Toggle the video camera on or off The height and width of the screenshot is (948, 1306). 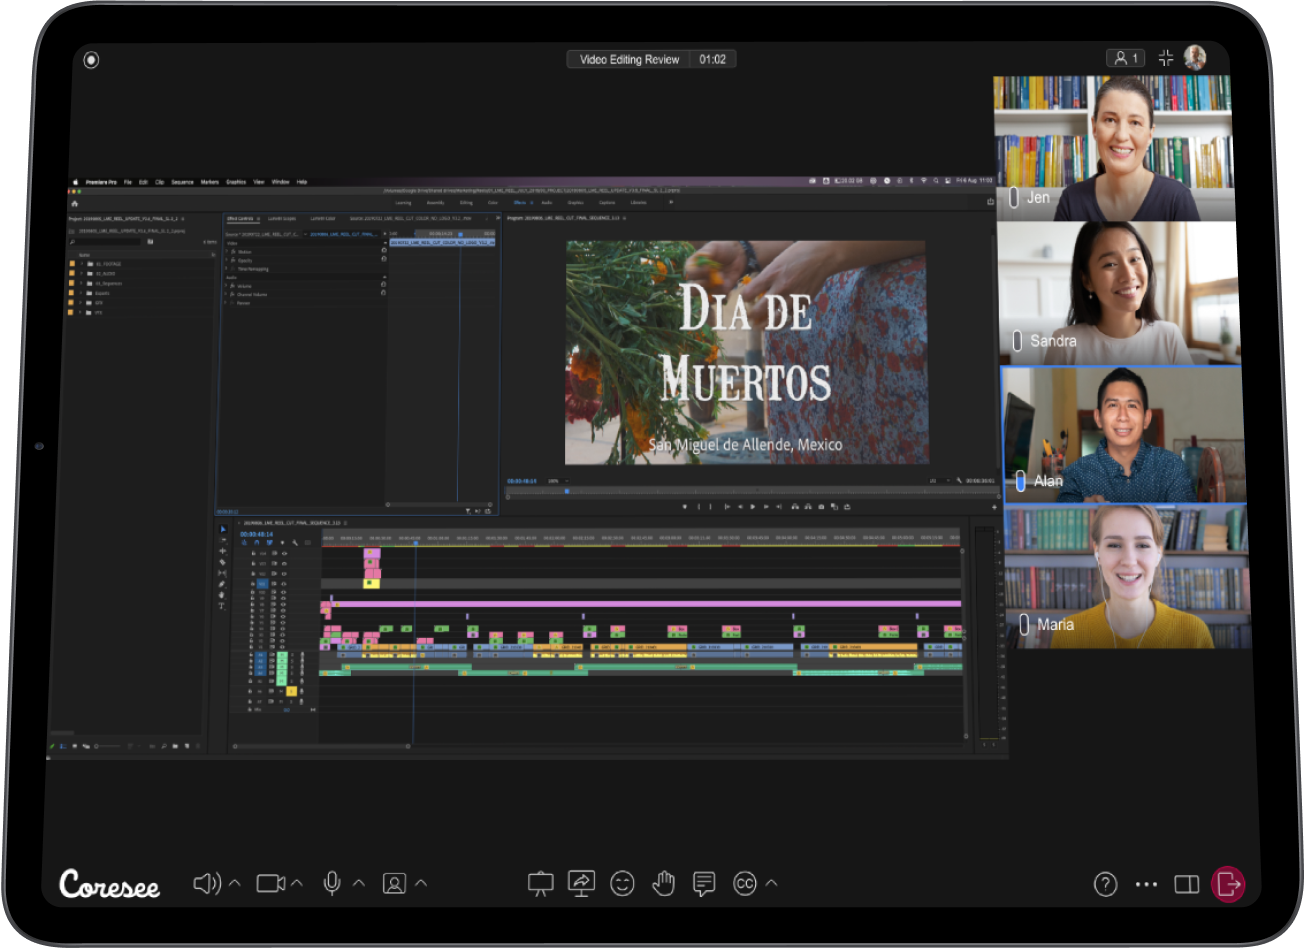(270, 883)
